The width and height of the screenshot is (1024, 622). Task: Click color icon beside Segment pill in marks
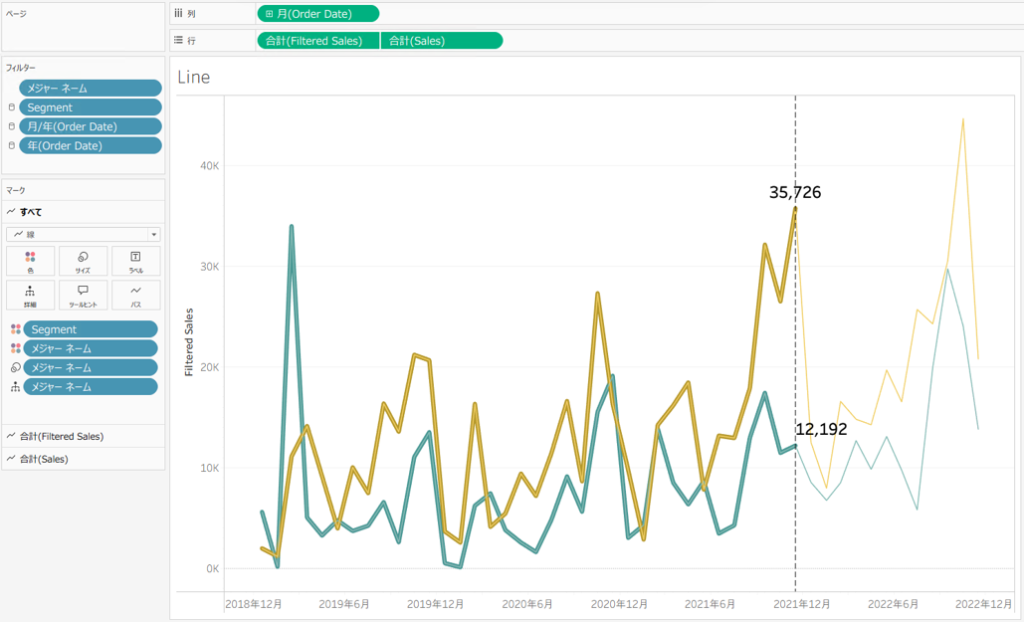14,329
